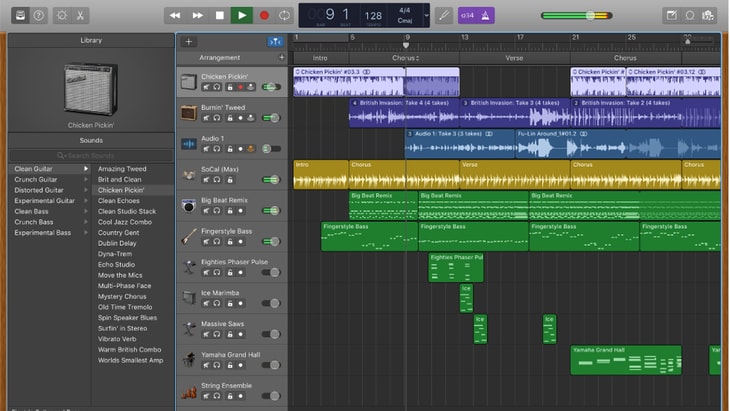Viewport: 730px width, 411px height.
Task: Choose the Dublin Delay sound
Action: [x=117, y=243]
